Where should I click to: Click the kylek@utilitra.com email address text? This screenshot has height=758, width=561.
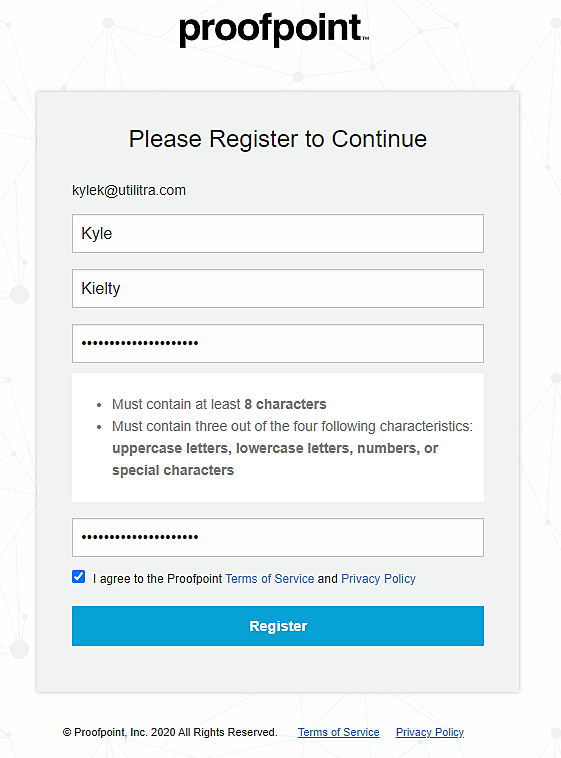click(129, 190)
